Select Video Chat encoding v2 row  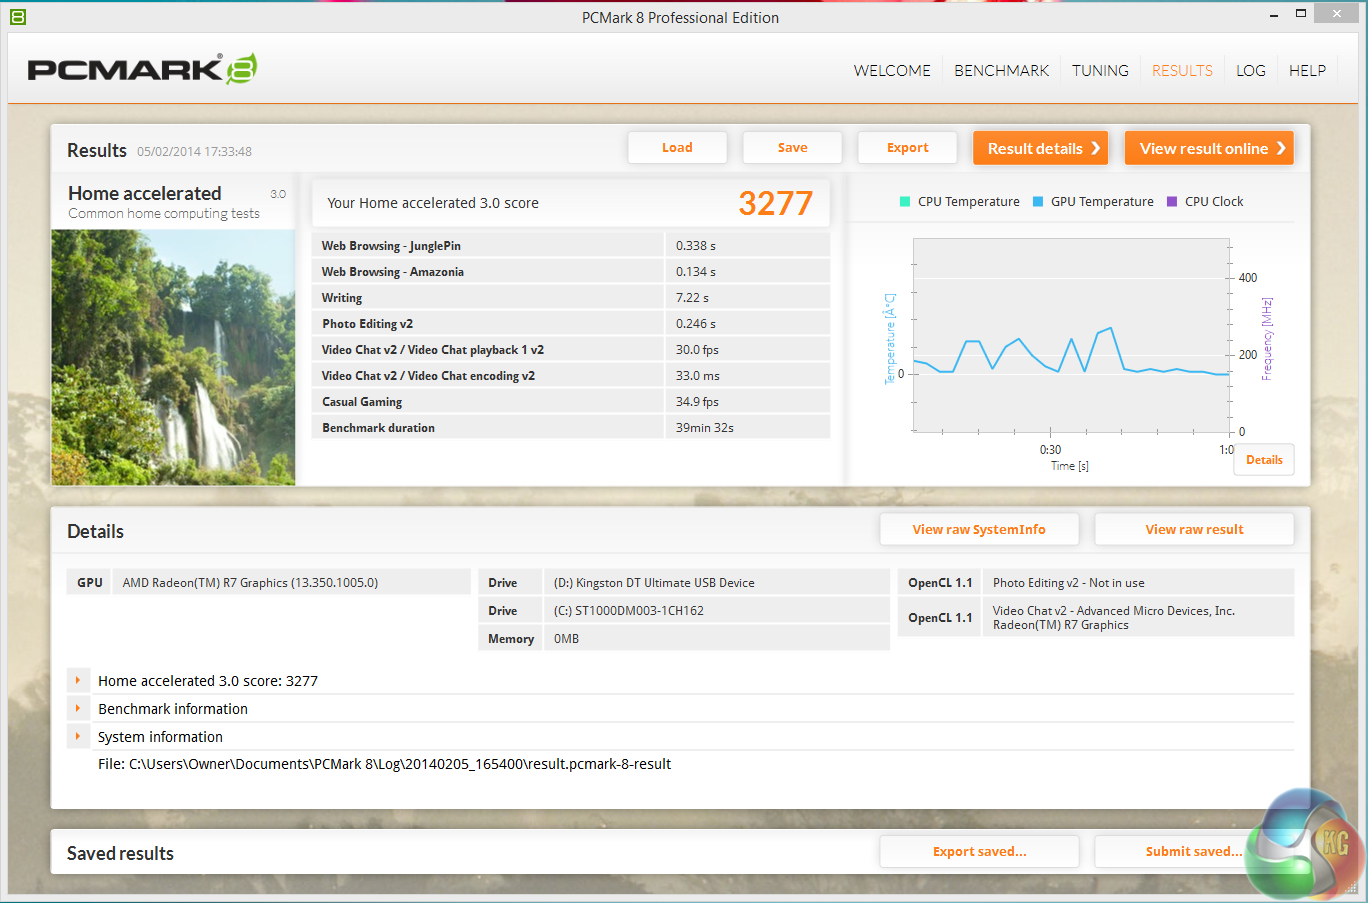[x=571, y=376]
